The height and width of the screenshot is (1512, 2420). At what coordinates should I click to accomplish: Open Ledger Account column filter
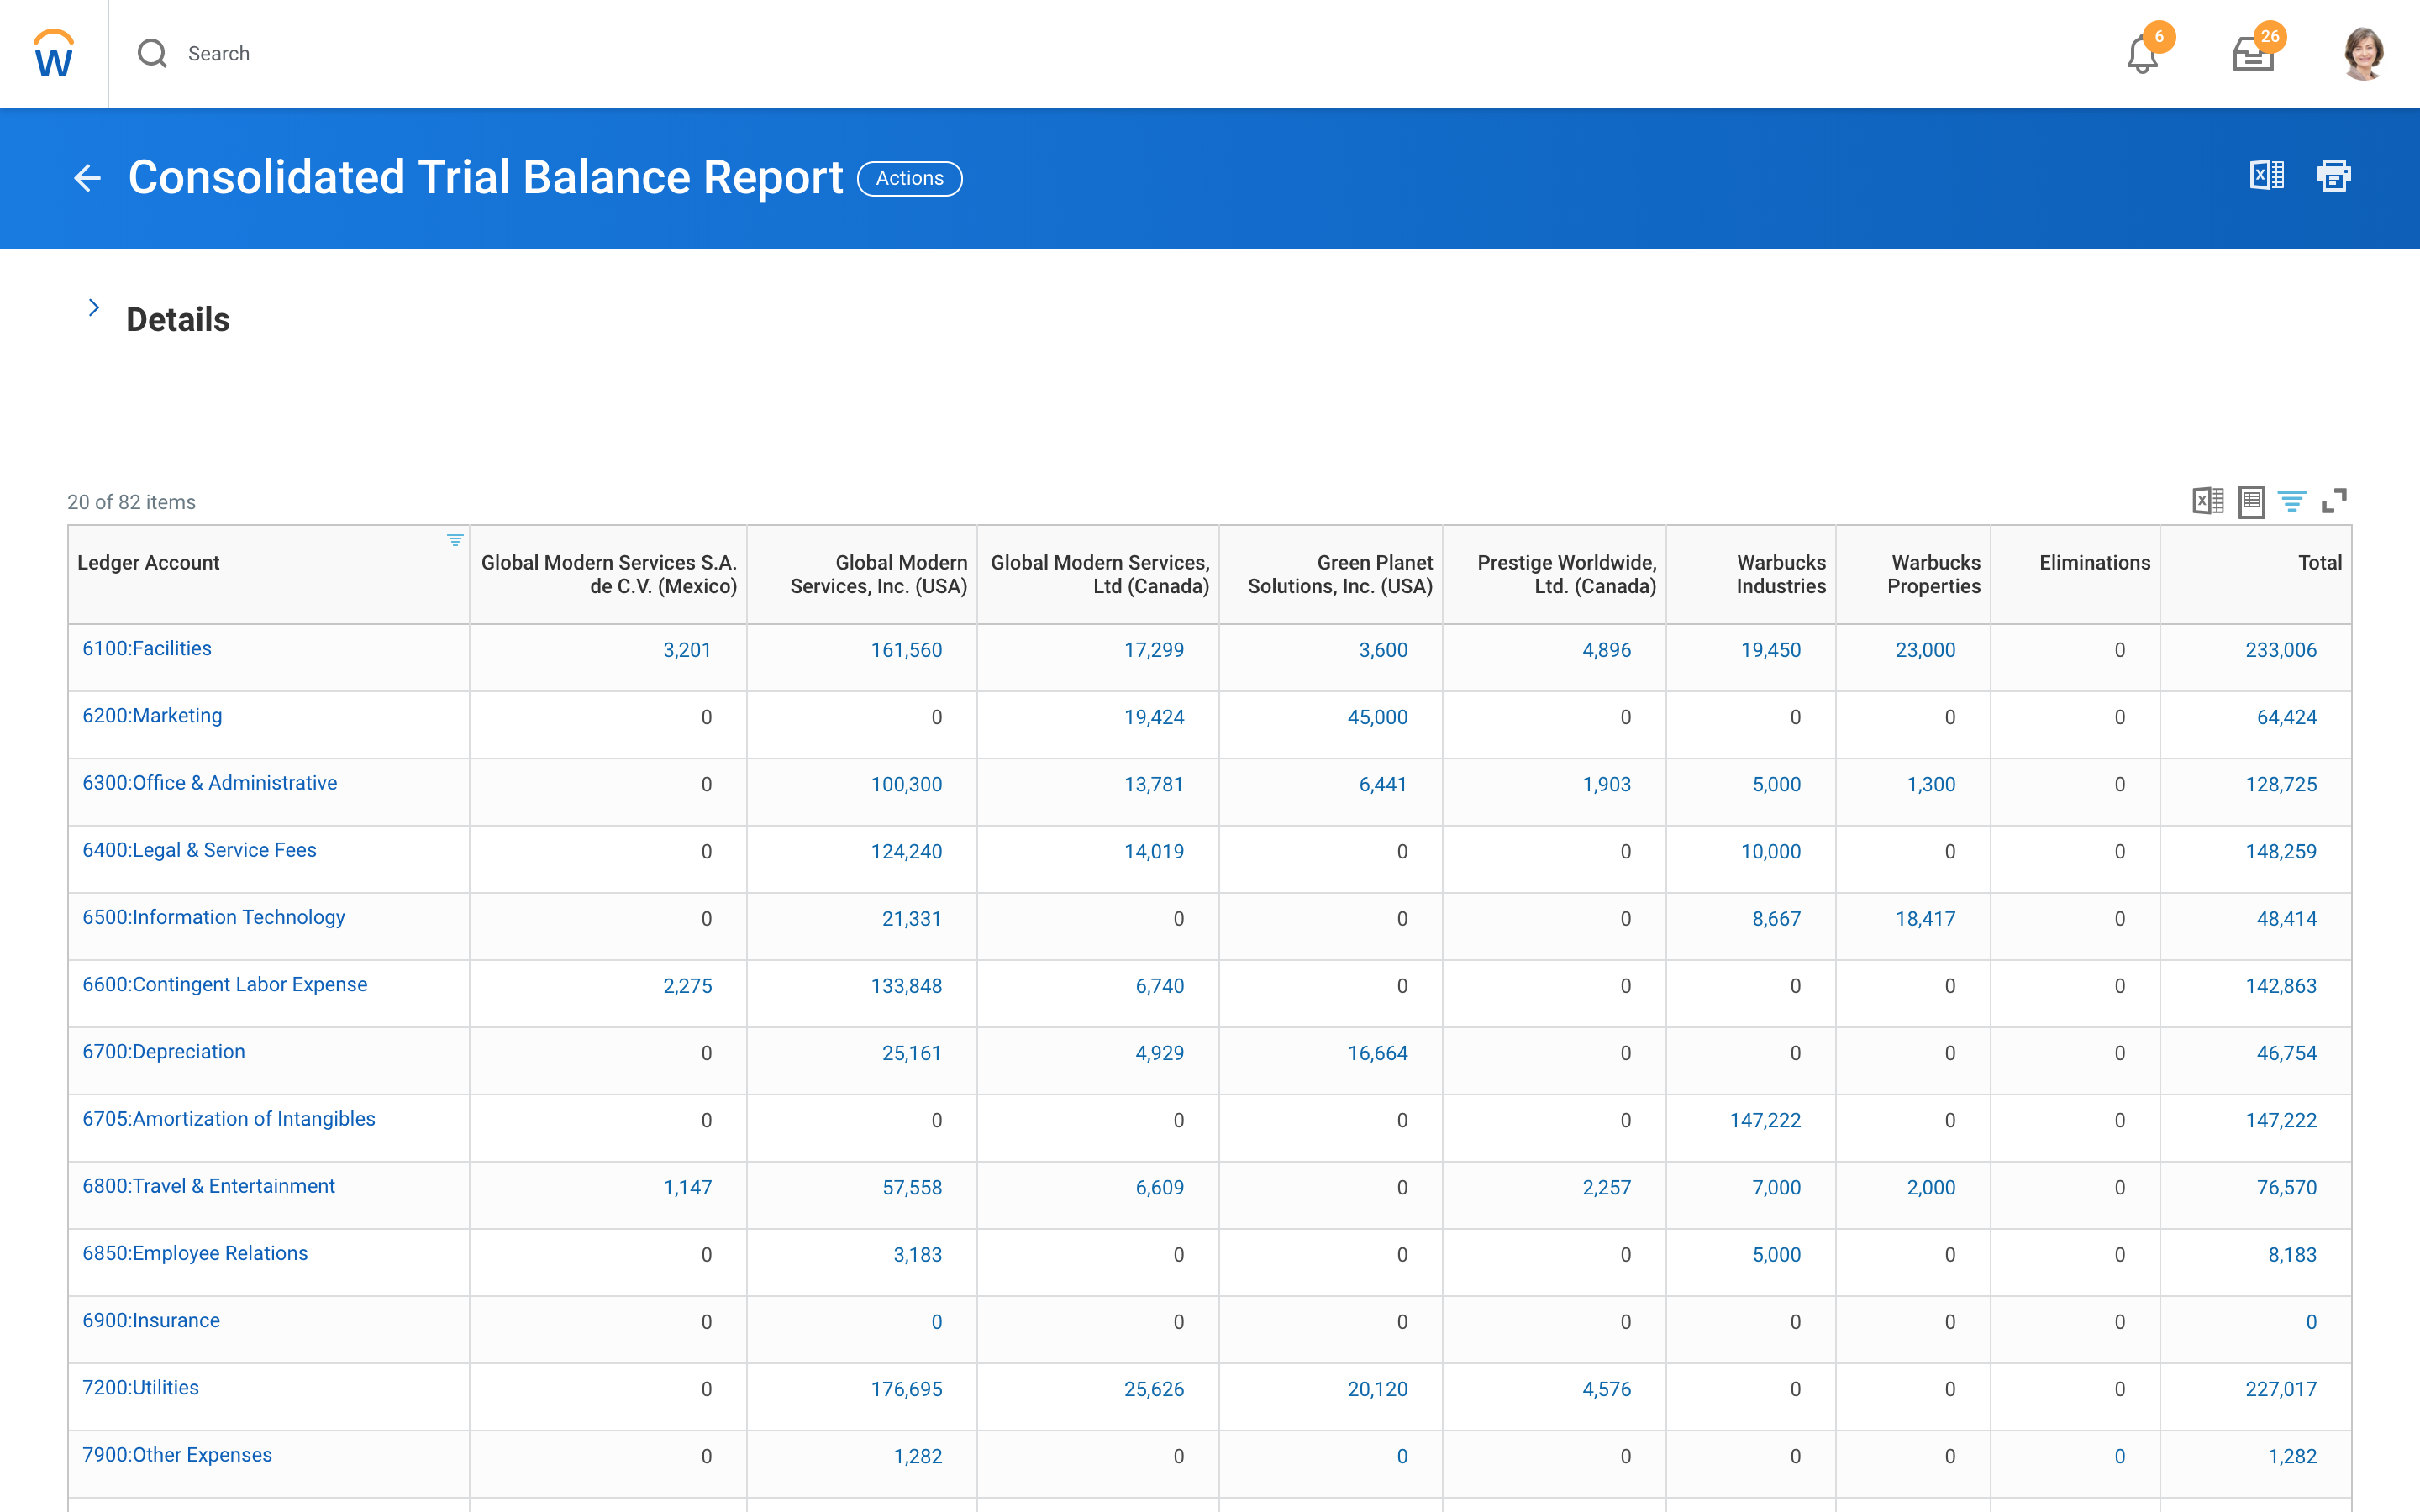tap(455, 540)
